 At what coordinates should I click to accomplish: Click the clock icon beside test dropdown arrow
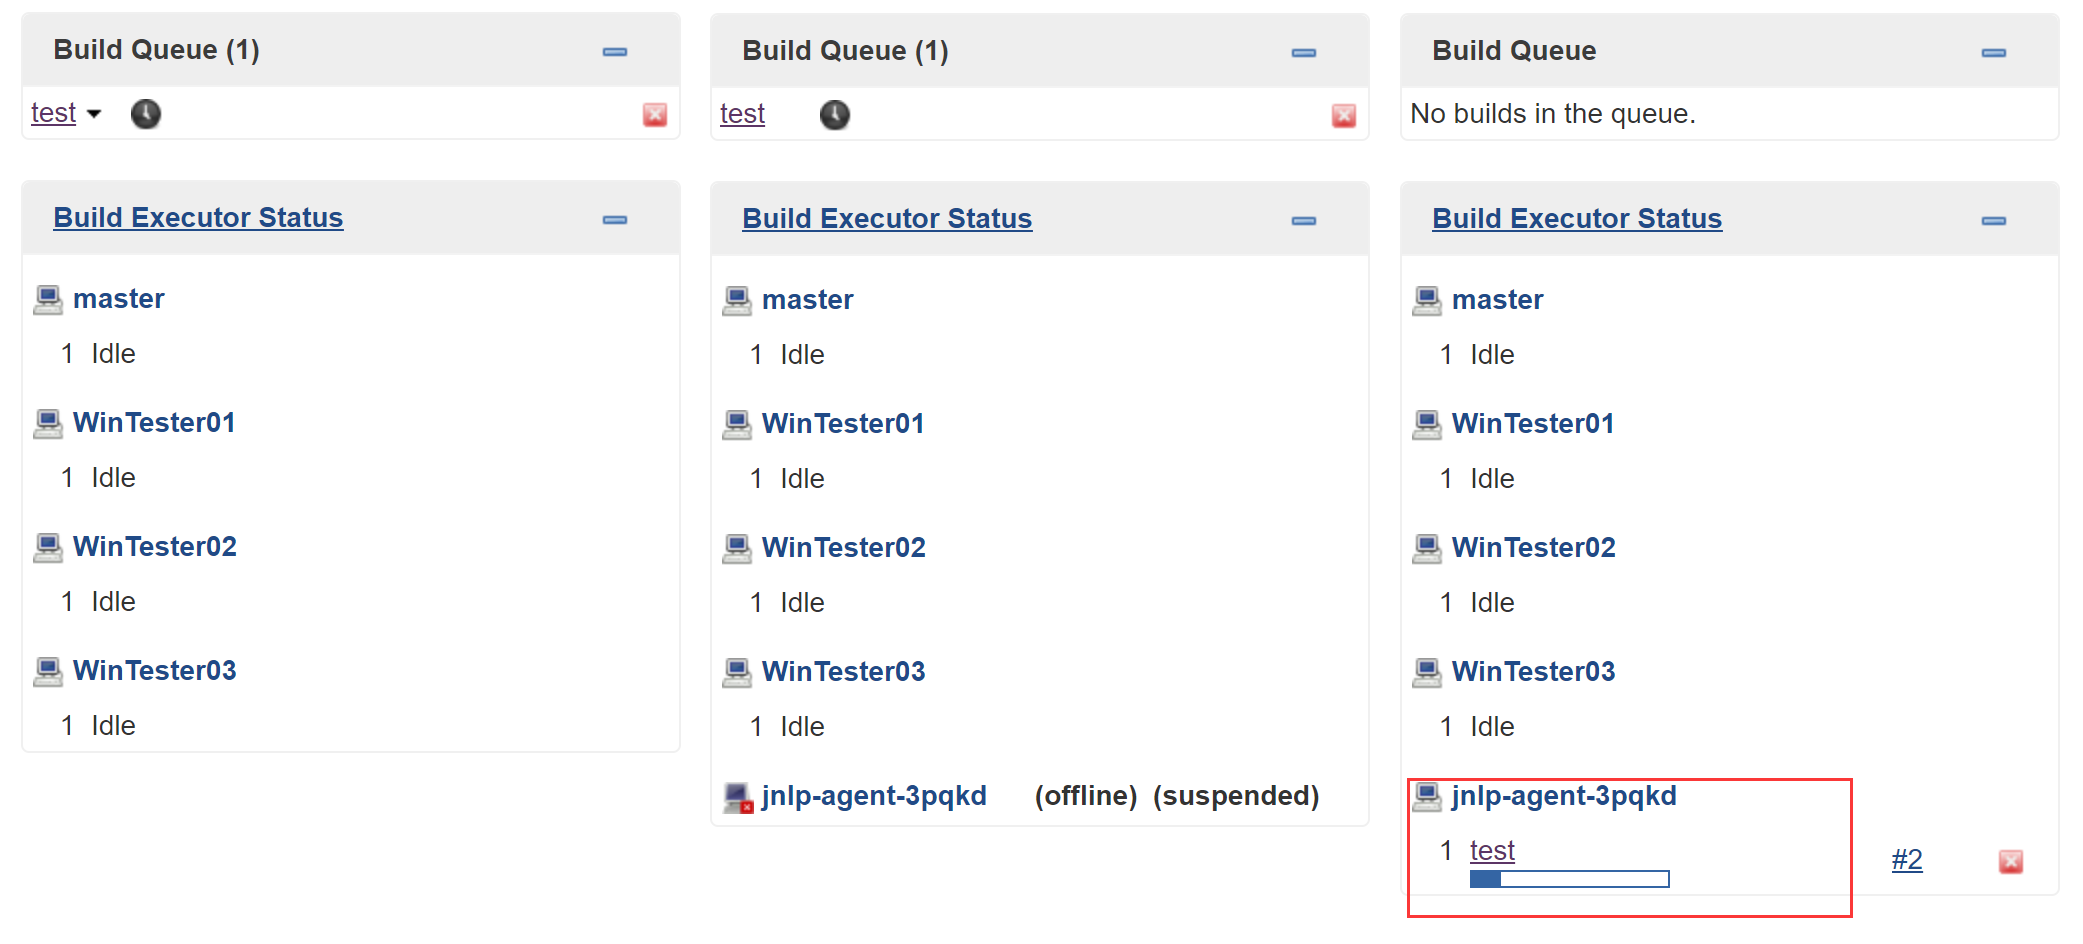[x=146, y=114]
